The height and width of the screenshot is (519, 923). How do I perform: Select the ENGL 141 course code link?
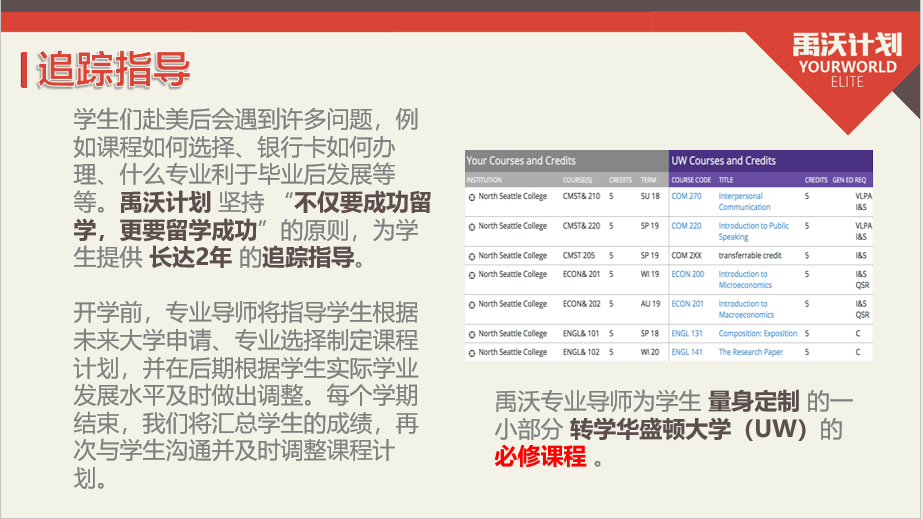coord(687,352)
